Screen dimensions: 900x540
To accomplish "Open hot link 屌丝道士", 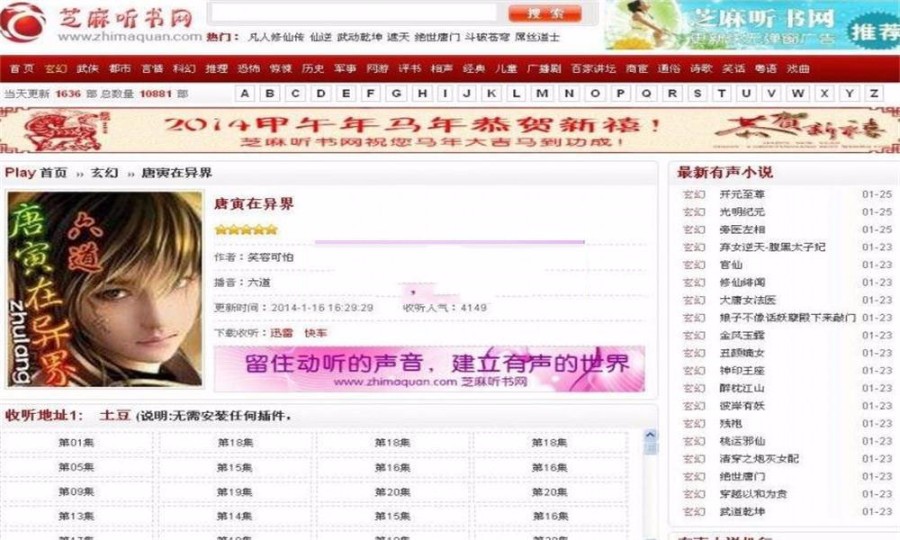I will [x=537, y=37].
